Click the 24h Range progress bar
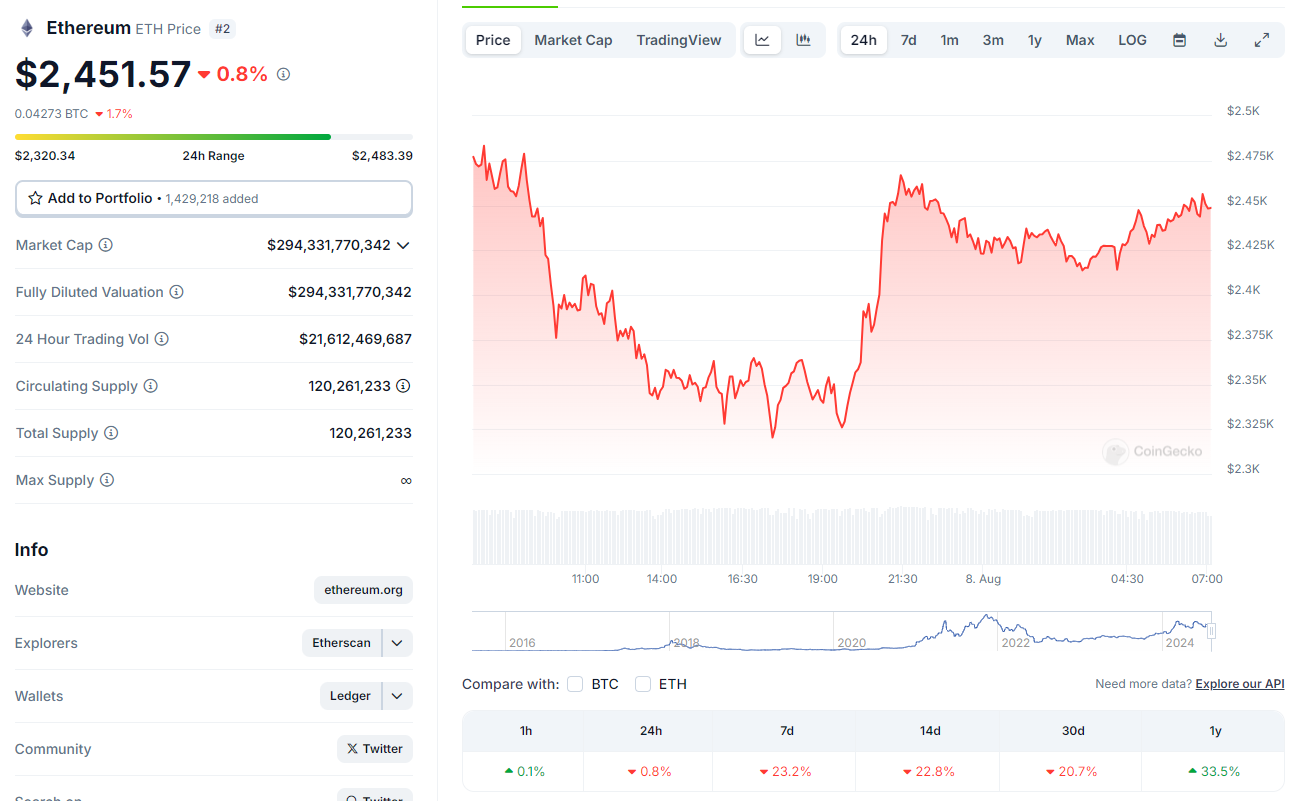This screenshot has height=801, width=1290. 214,137
